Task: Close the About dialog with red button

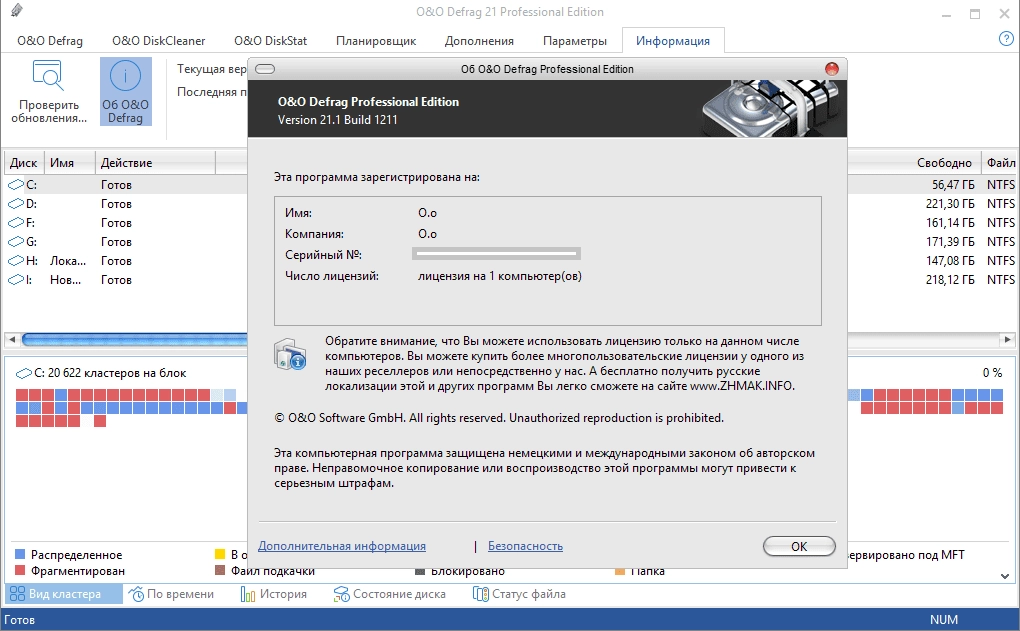Action: [x=831, y=69]
